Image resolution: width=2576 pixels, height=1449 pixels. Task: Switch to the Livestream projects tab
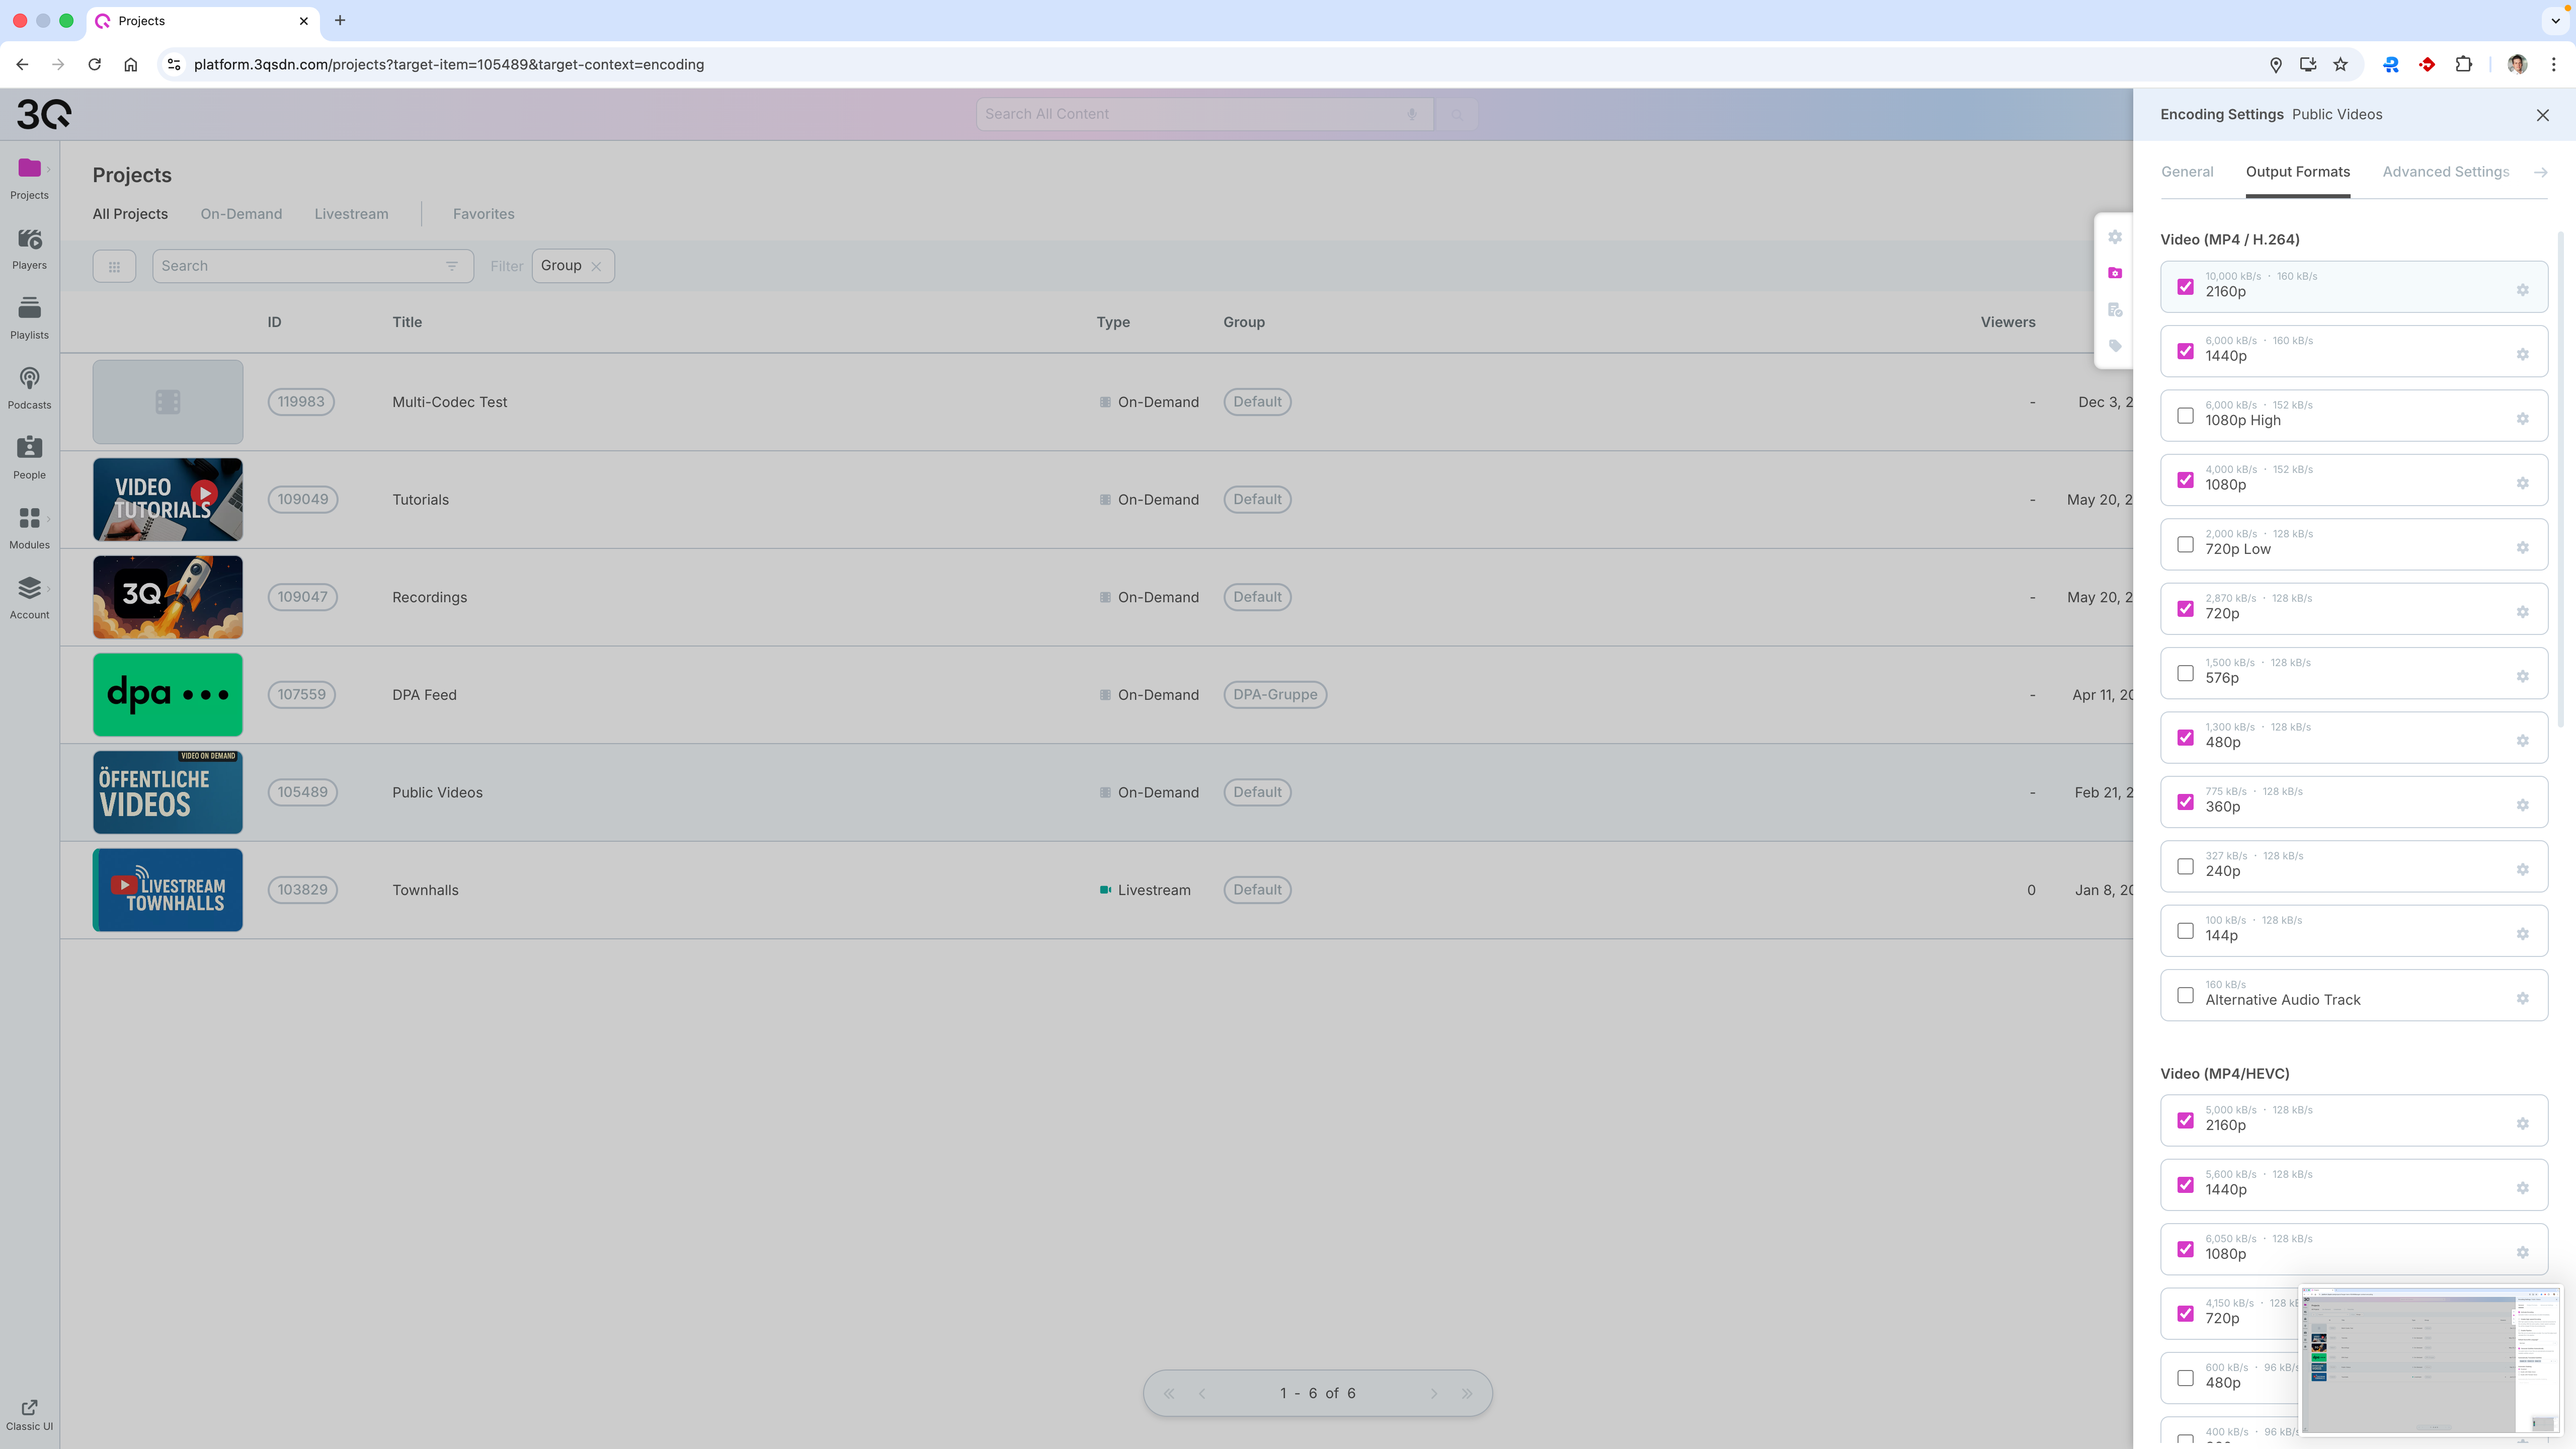[351, 214]
